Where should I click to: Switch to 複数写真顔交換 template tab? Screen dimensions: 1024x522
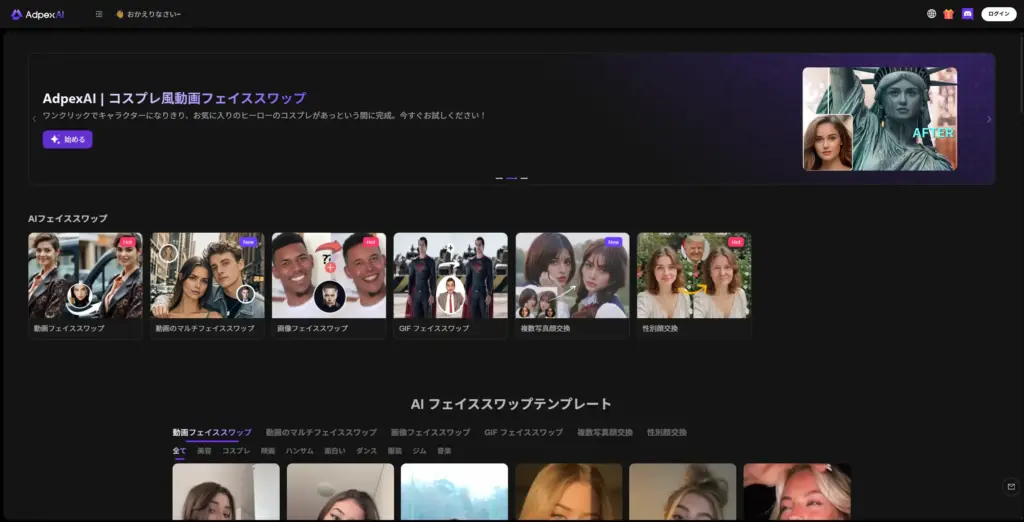click(x=605, y=432)
